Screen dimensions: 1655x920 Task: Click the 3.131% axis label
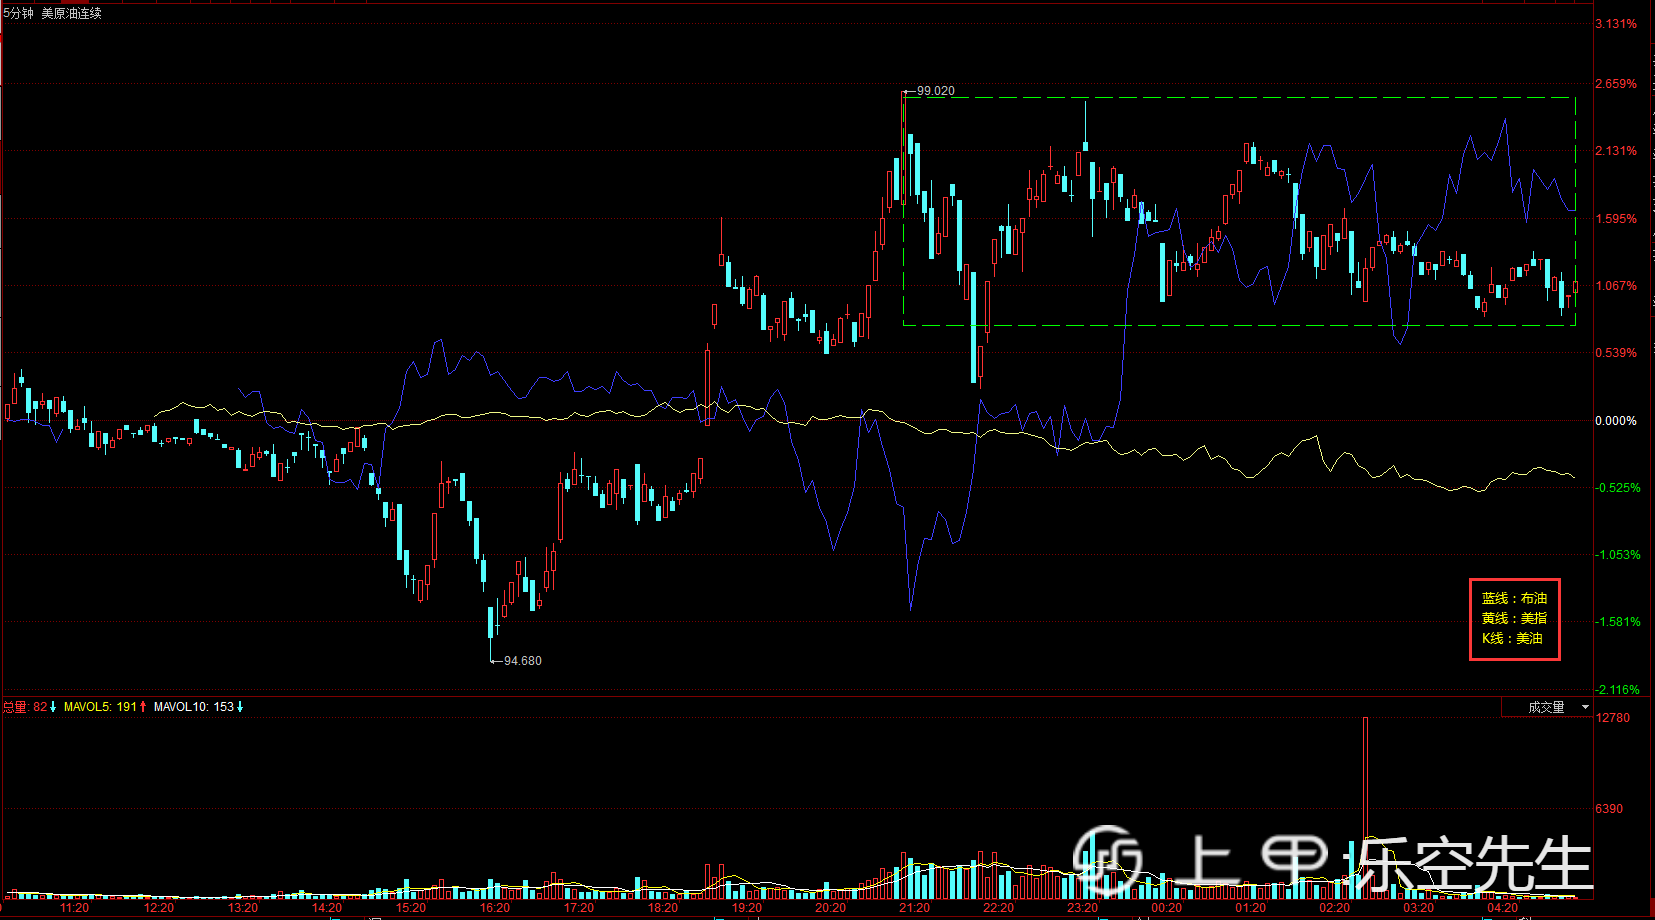click(1616, 24)
